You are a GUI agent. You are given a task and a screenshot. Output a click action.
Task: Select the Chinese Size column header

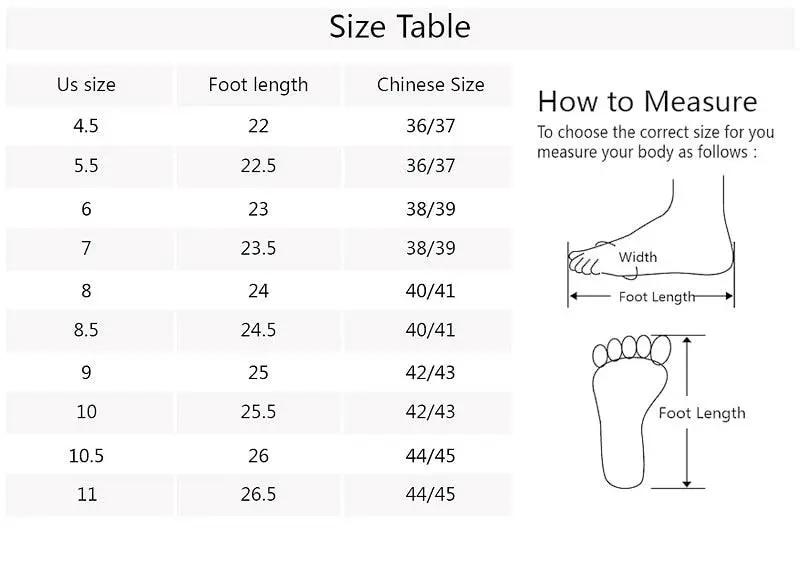click(430, 85)
